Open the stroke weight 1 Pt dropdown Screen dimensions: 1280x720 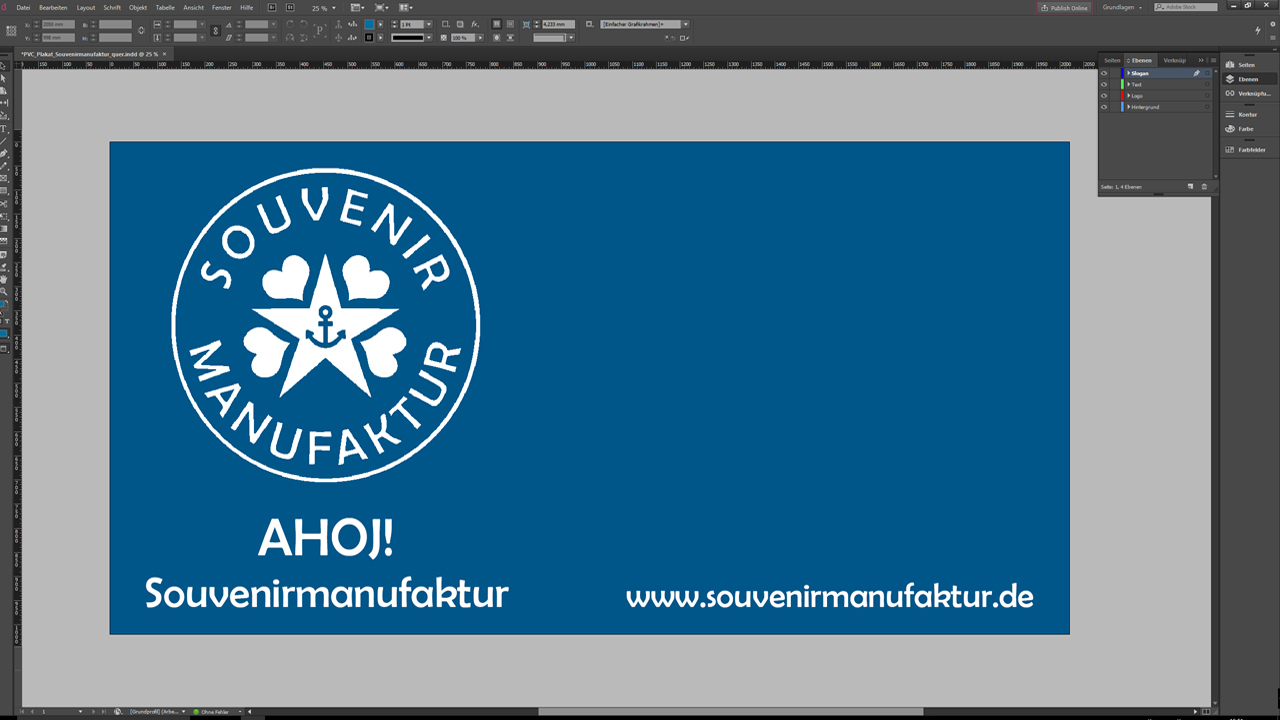pyautogui.click(x=429, y=24)
